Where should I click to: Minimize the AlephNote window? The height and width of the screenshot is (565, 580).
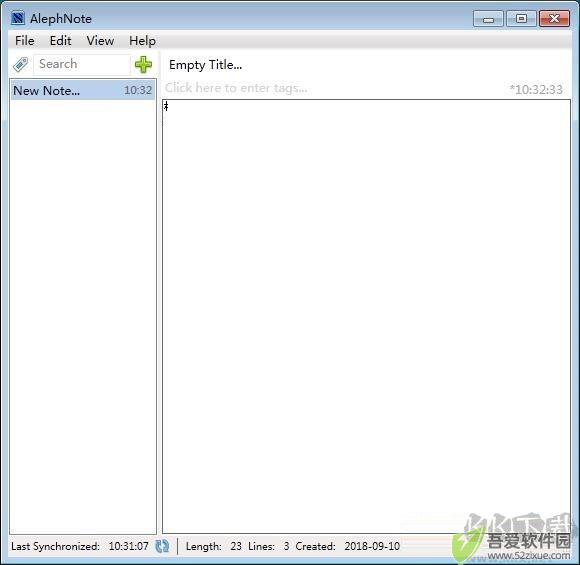[488, 19]
